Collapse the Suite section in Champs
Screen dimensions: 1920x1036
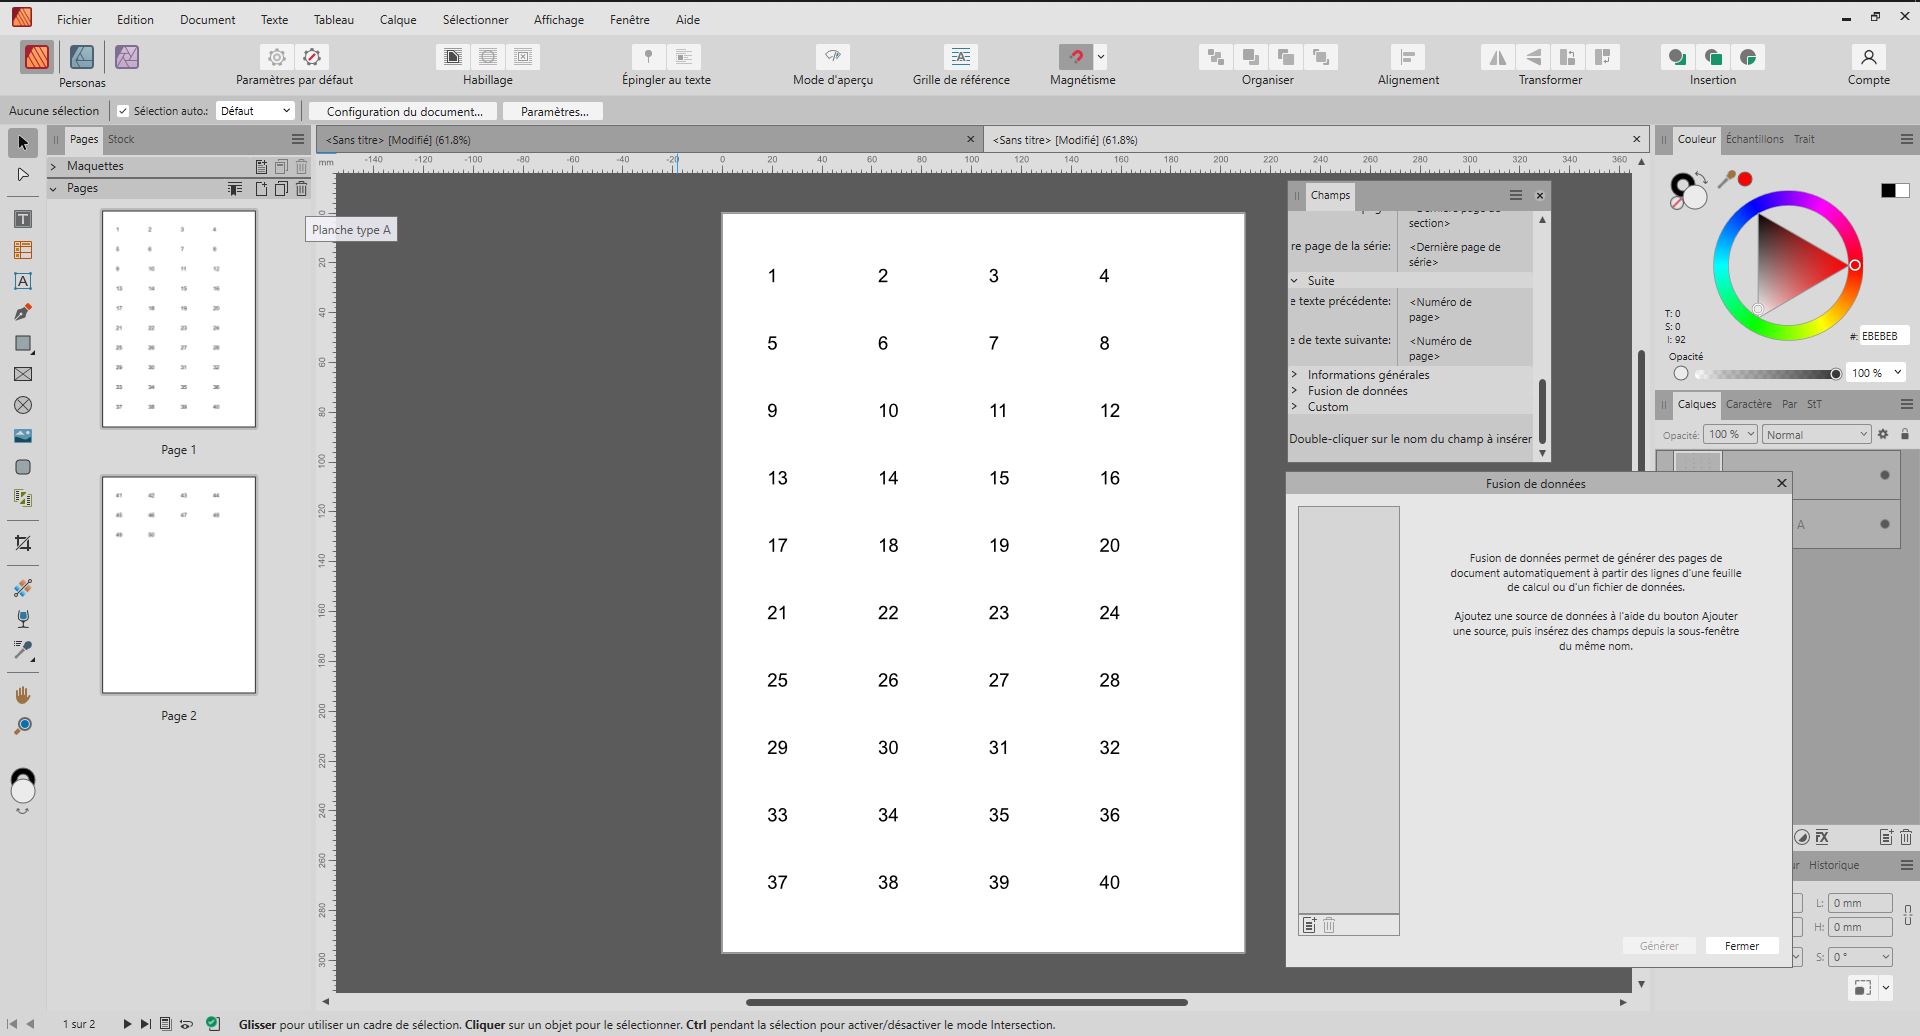pyautogui.click(x=1294, y=281)
